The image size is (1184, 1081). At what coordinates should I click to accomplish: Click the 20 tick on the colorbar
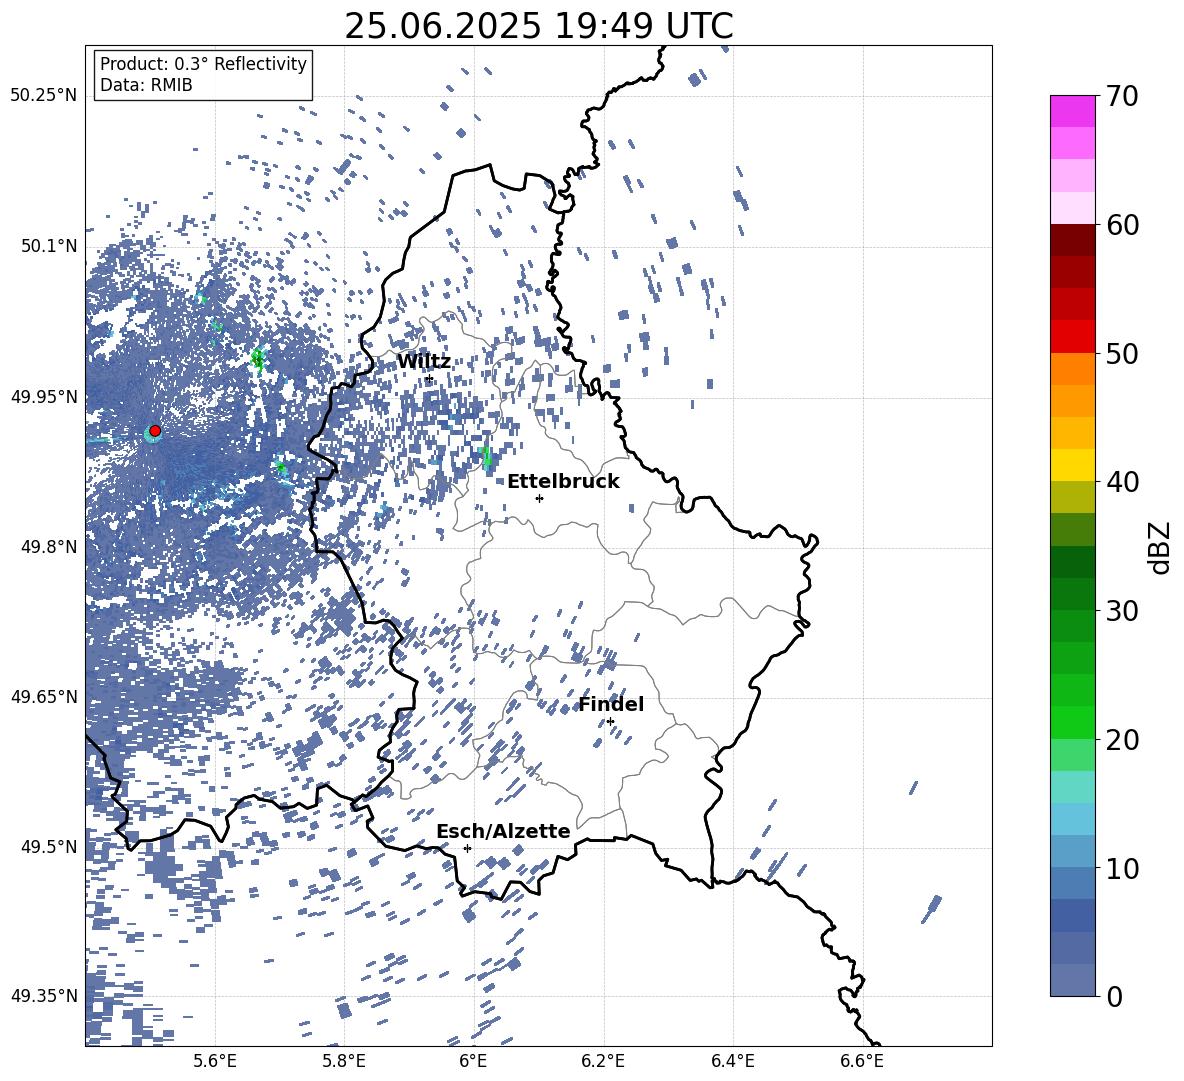coord(1122,740)
